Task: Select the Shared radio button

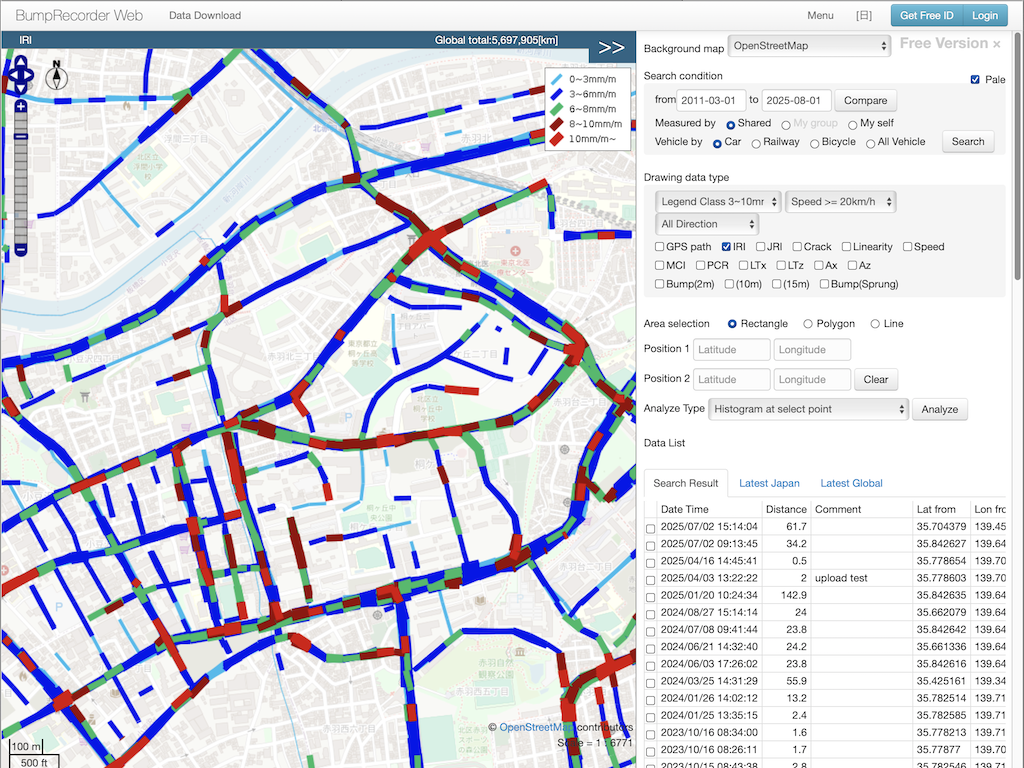Action: [x=731, y=124]
